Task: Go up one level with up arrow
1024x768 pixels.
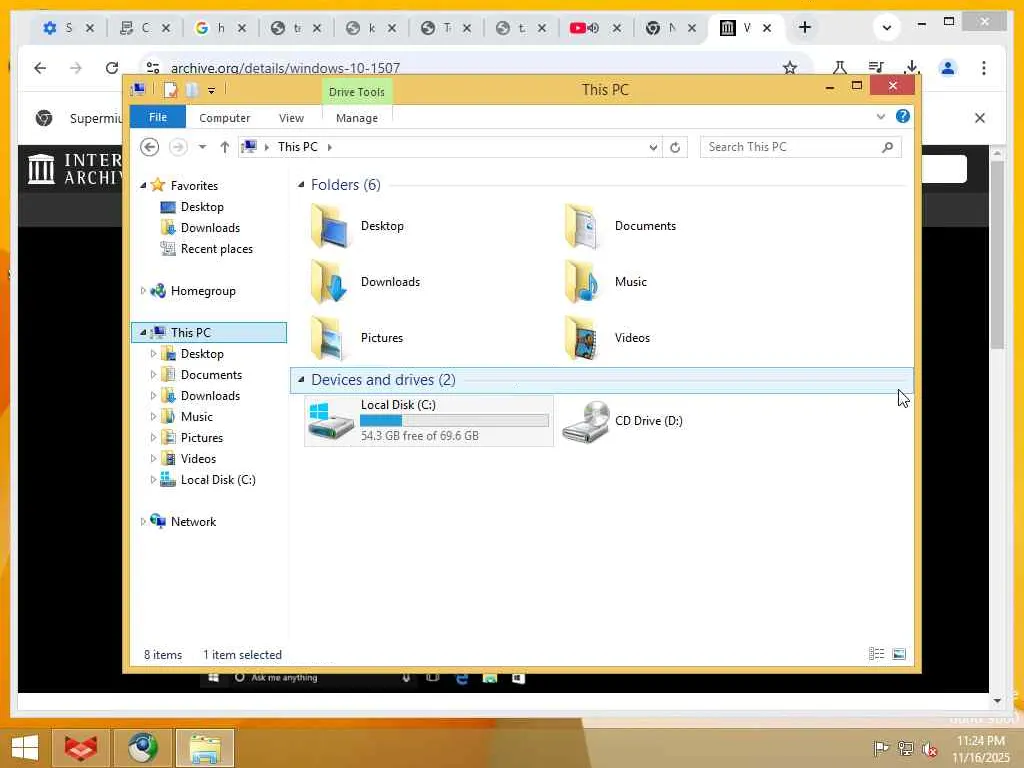Action: click(x=225, y=147)
